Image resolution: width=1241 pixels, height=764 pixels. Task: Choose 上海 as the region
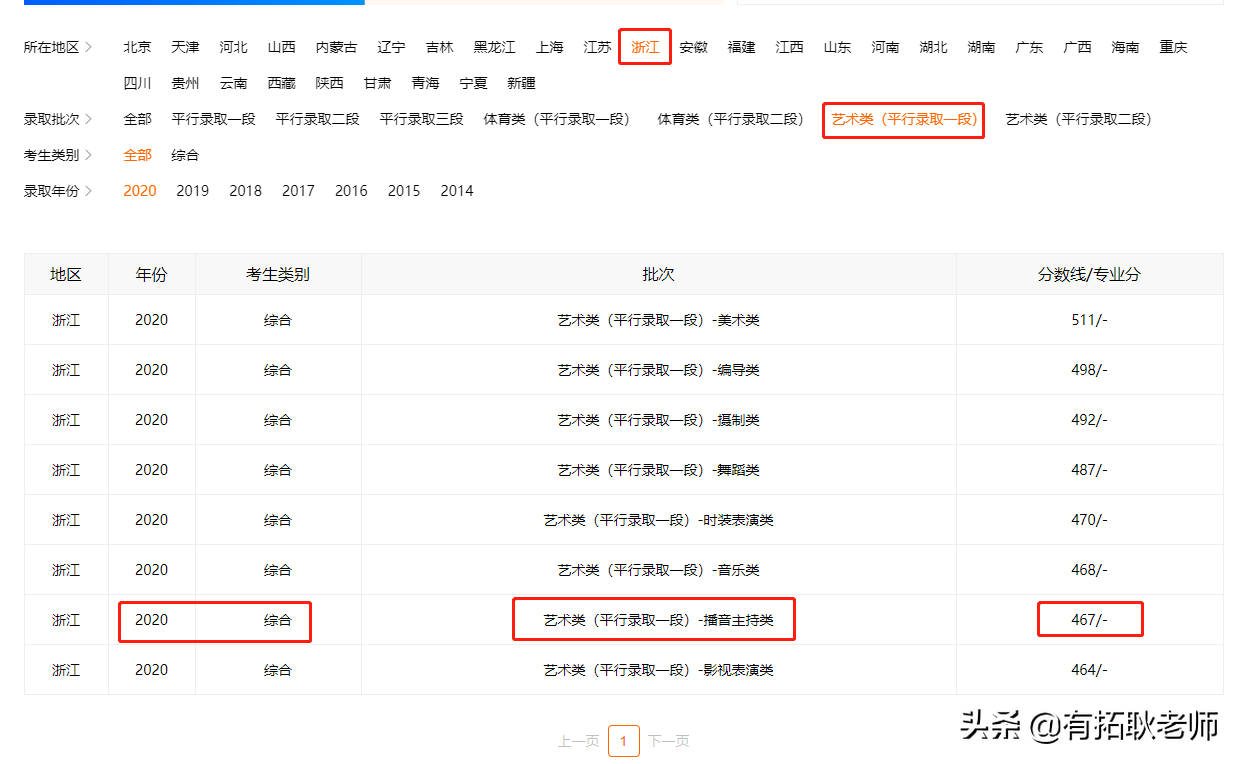coord(548,46)
